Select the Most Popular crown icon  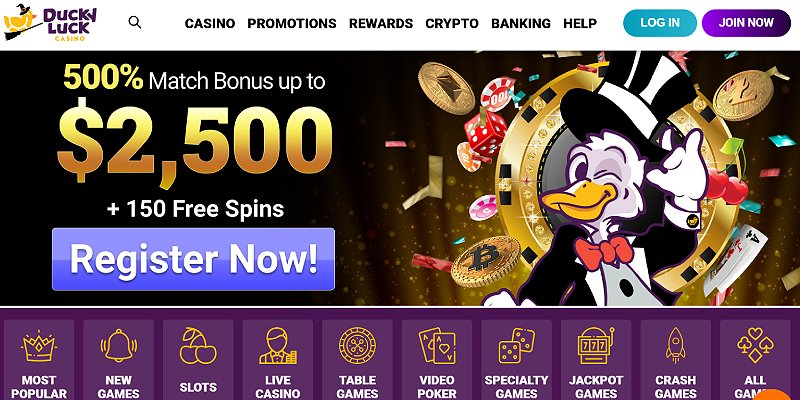pos(39,345)
